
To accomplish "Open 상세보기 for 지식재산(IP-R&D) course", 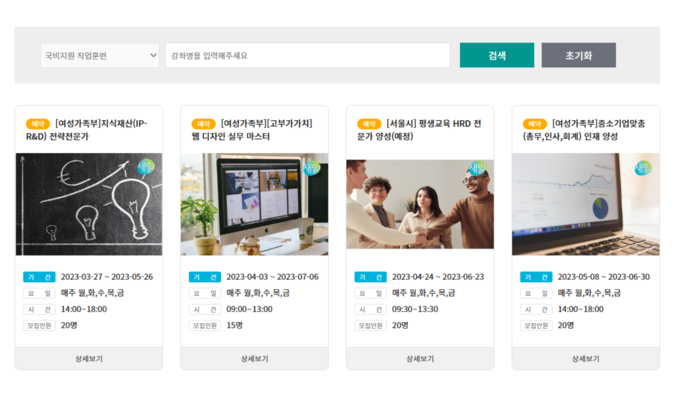I will 89,358.
